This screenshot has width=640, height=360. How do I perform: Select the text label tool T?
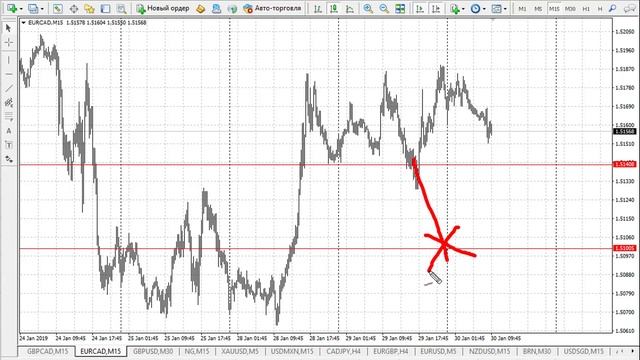(9, 145)
